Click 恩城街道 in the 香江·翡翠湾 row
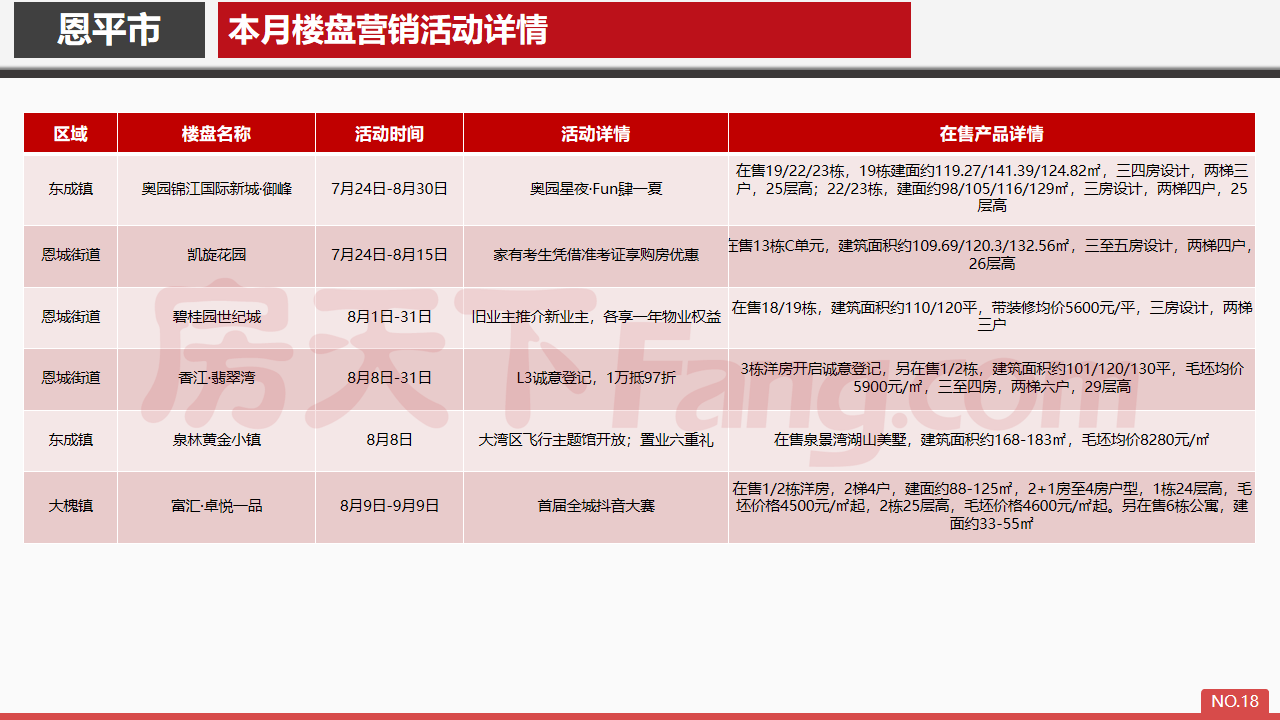 click(71, 378)
